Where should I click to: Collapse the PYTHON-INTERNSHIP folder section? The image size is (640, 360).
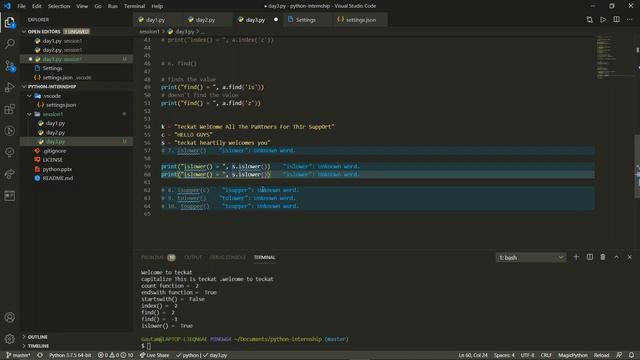click(51, 87)
